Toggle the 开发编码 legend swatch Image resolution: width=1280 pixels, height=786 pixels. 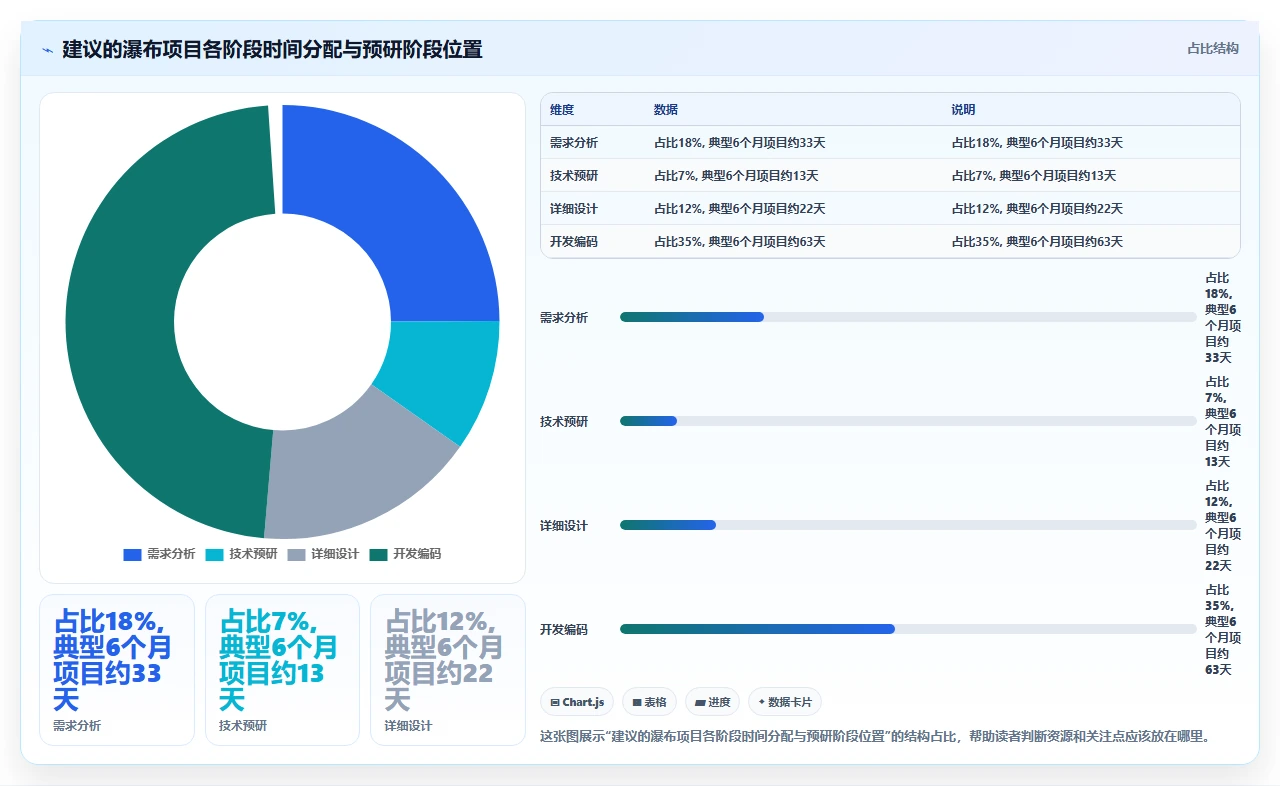[378, 554]
